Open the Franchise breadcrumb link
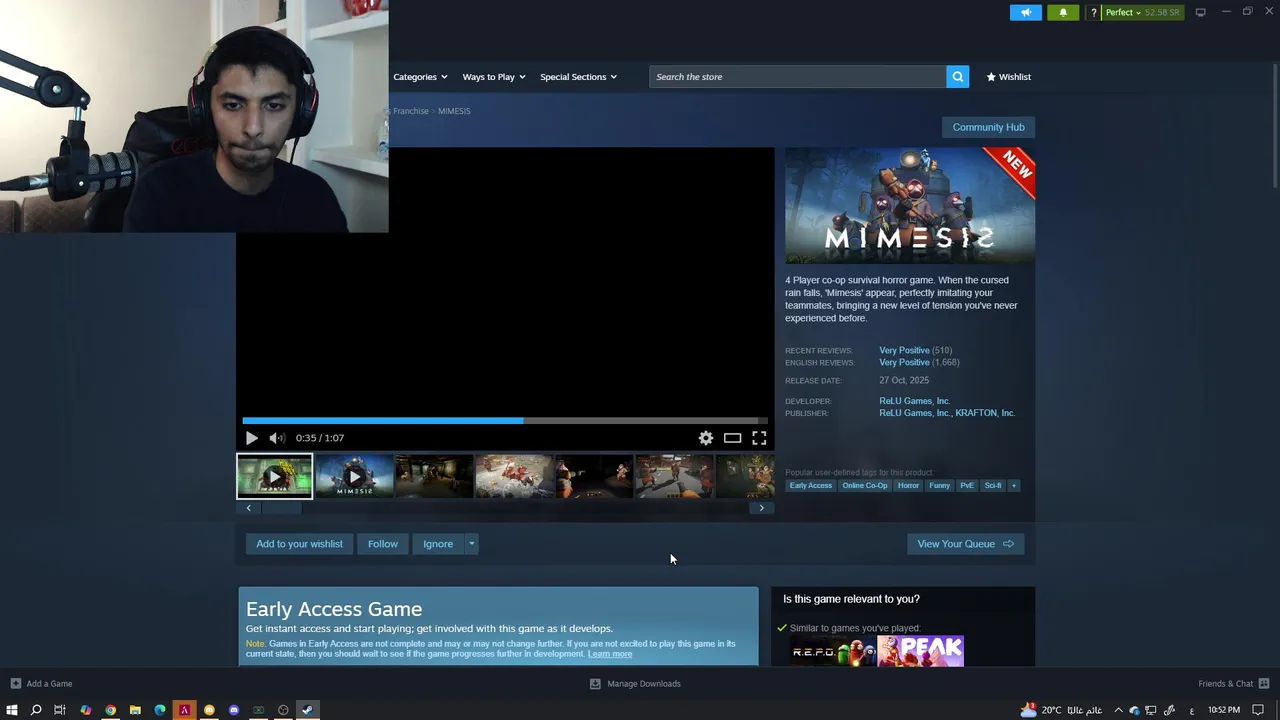The image size is (1280, 720). pos(410,111)
